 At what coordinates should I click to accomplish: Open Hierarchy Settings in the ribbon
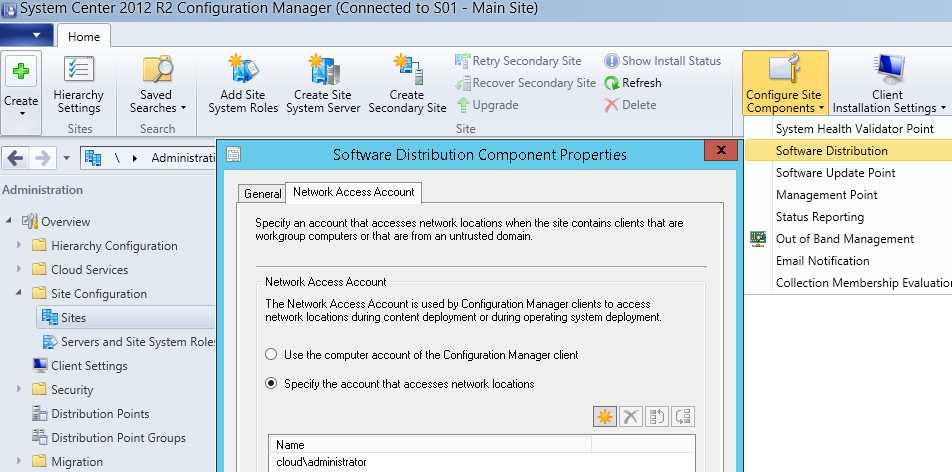point(78,85)
